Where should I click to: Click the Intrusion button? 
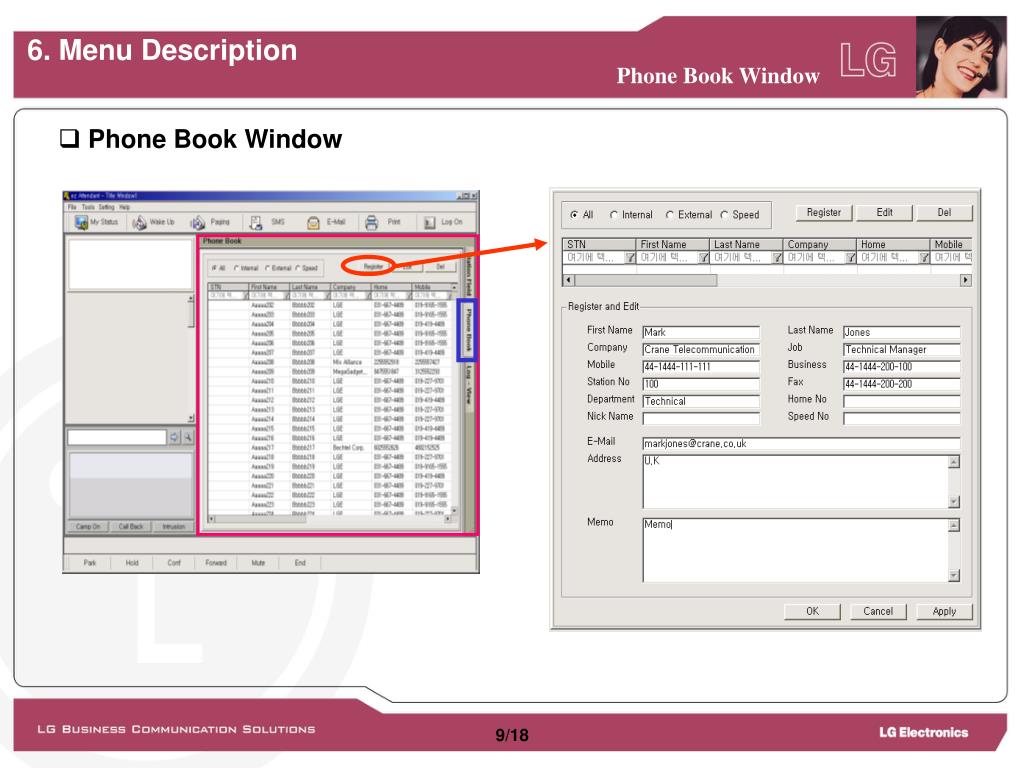(173, 526)
